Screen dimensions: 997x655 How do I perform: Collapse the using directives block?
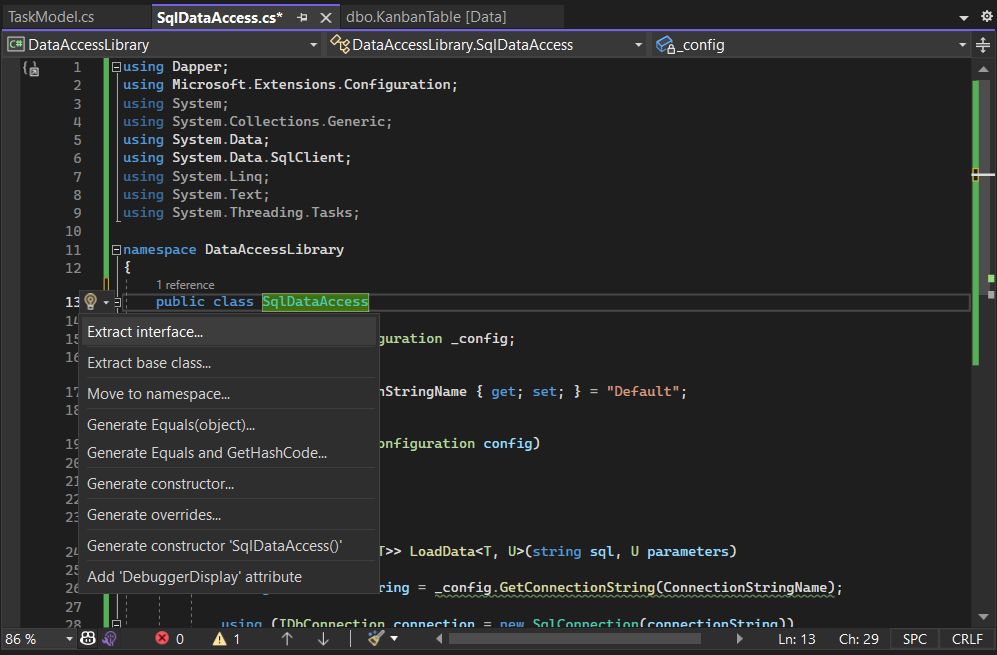[116, 67]
